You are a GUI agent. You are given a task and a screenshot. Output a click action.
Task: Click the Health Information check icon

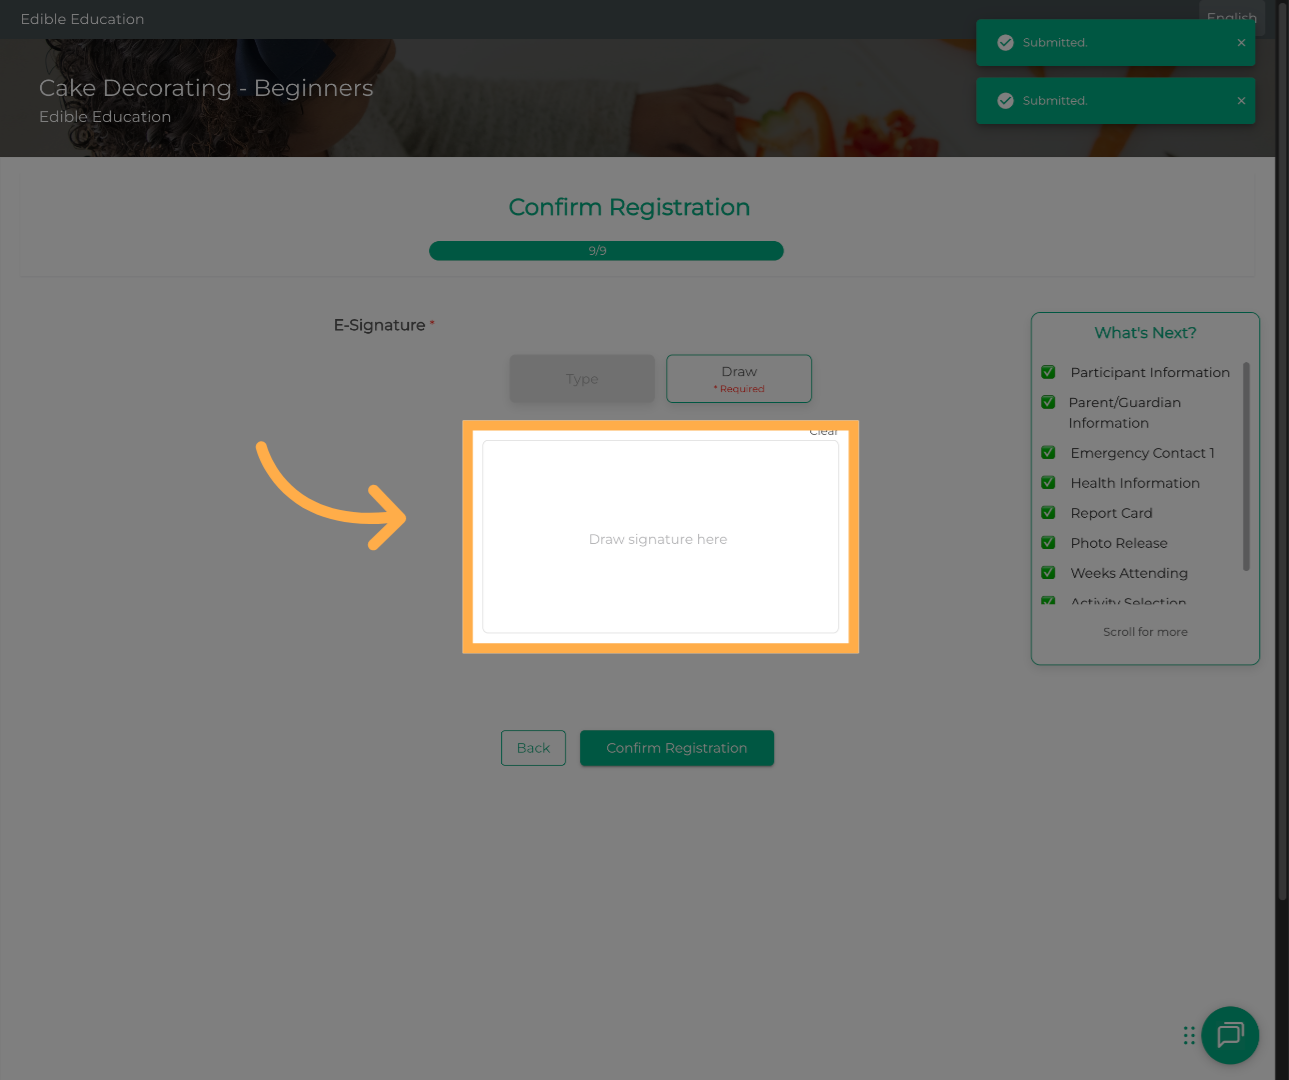(1048, 483)
